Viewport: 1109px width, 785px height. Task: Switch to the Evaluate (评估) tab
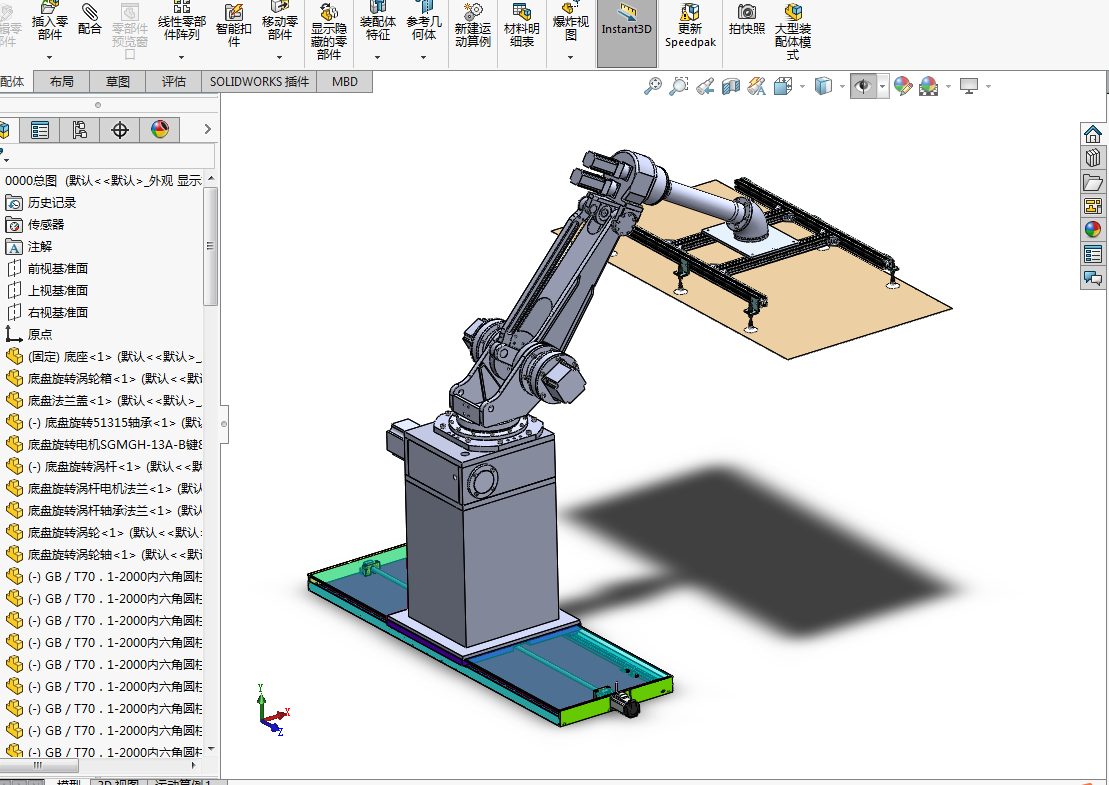[173, 81]
